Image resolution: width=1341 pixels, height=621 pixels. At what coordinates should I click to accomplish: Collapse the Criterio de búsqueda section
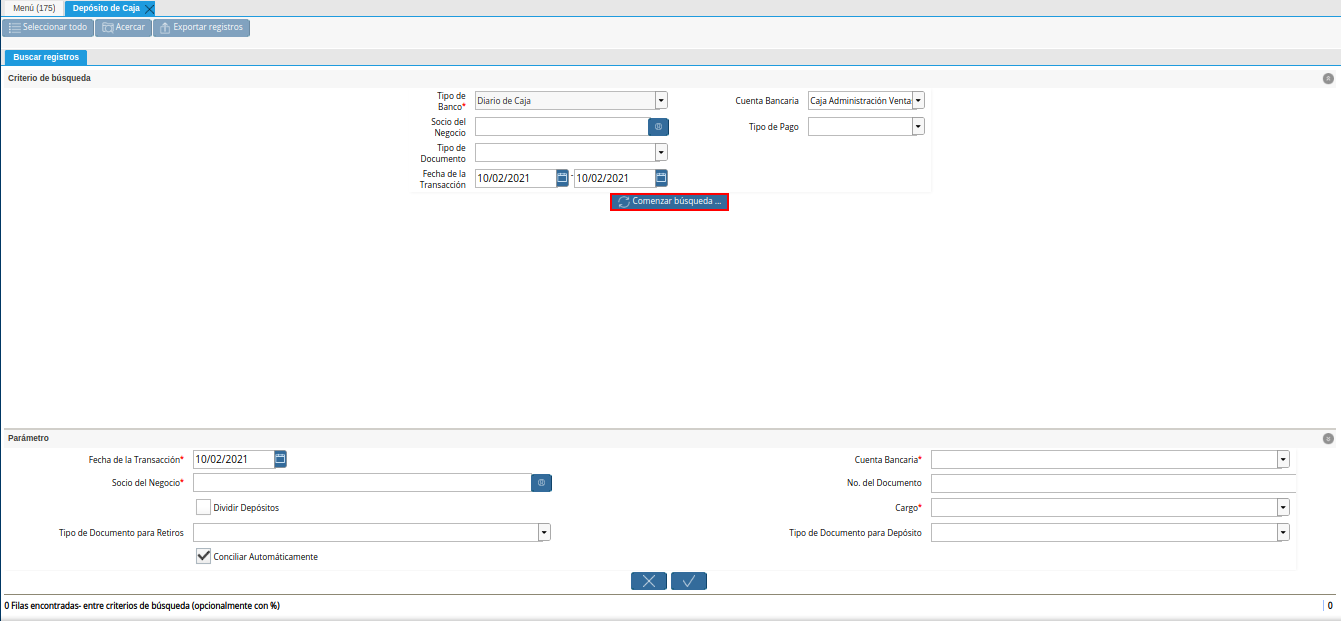(x=1328, y=78)
